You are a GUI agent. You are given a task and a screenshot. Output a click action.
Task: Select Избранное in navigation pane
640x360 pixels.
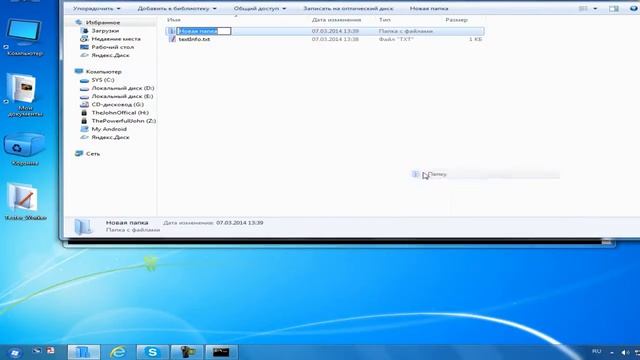[103, 22]
